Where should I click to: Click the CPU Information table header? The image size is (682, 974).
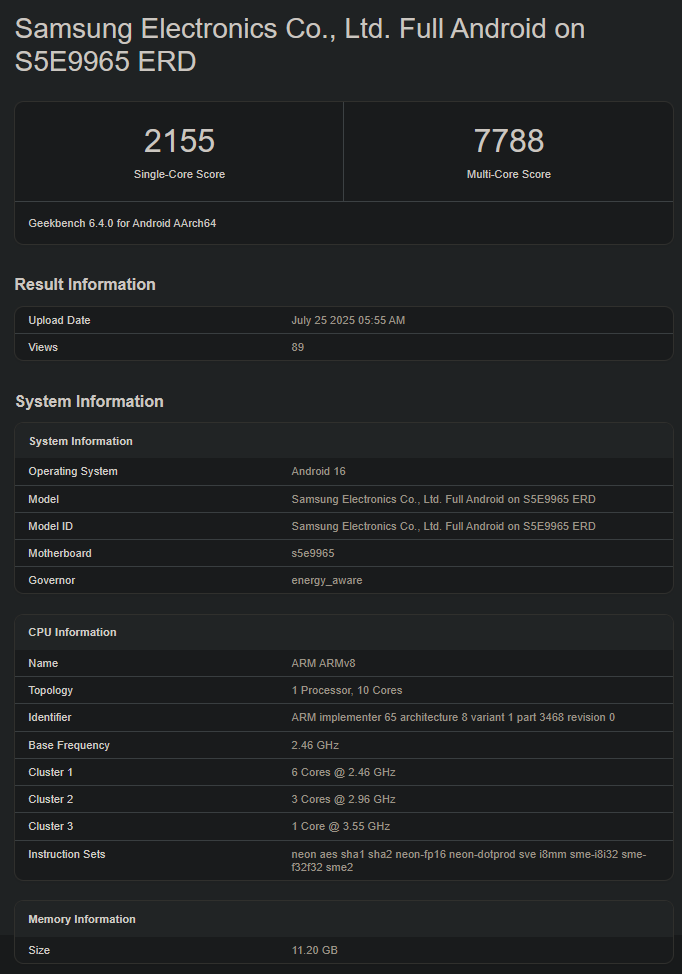click(x=72, y=632)
